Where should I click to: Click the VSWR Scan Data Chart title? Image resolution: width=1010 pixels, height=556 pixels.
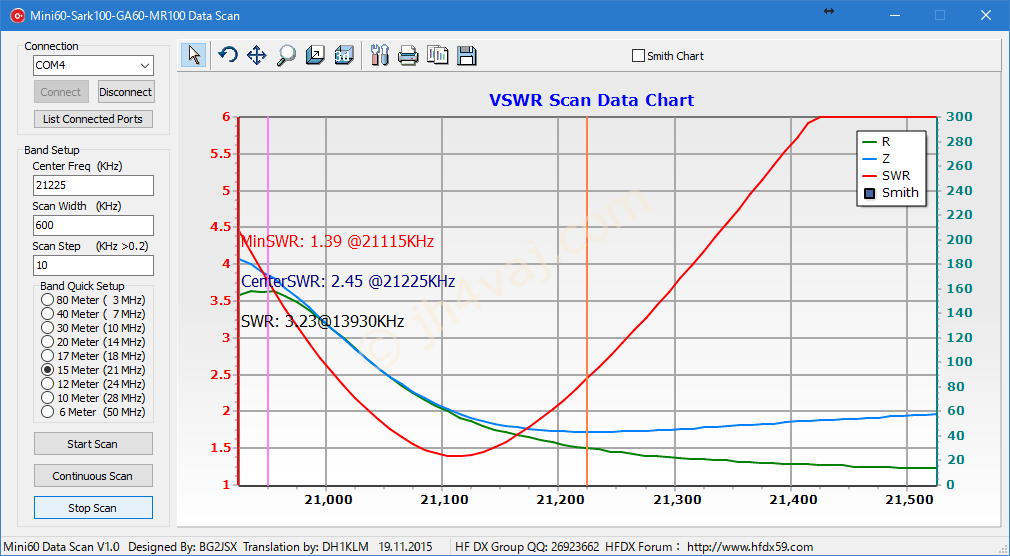click(591, 101)
